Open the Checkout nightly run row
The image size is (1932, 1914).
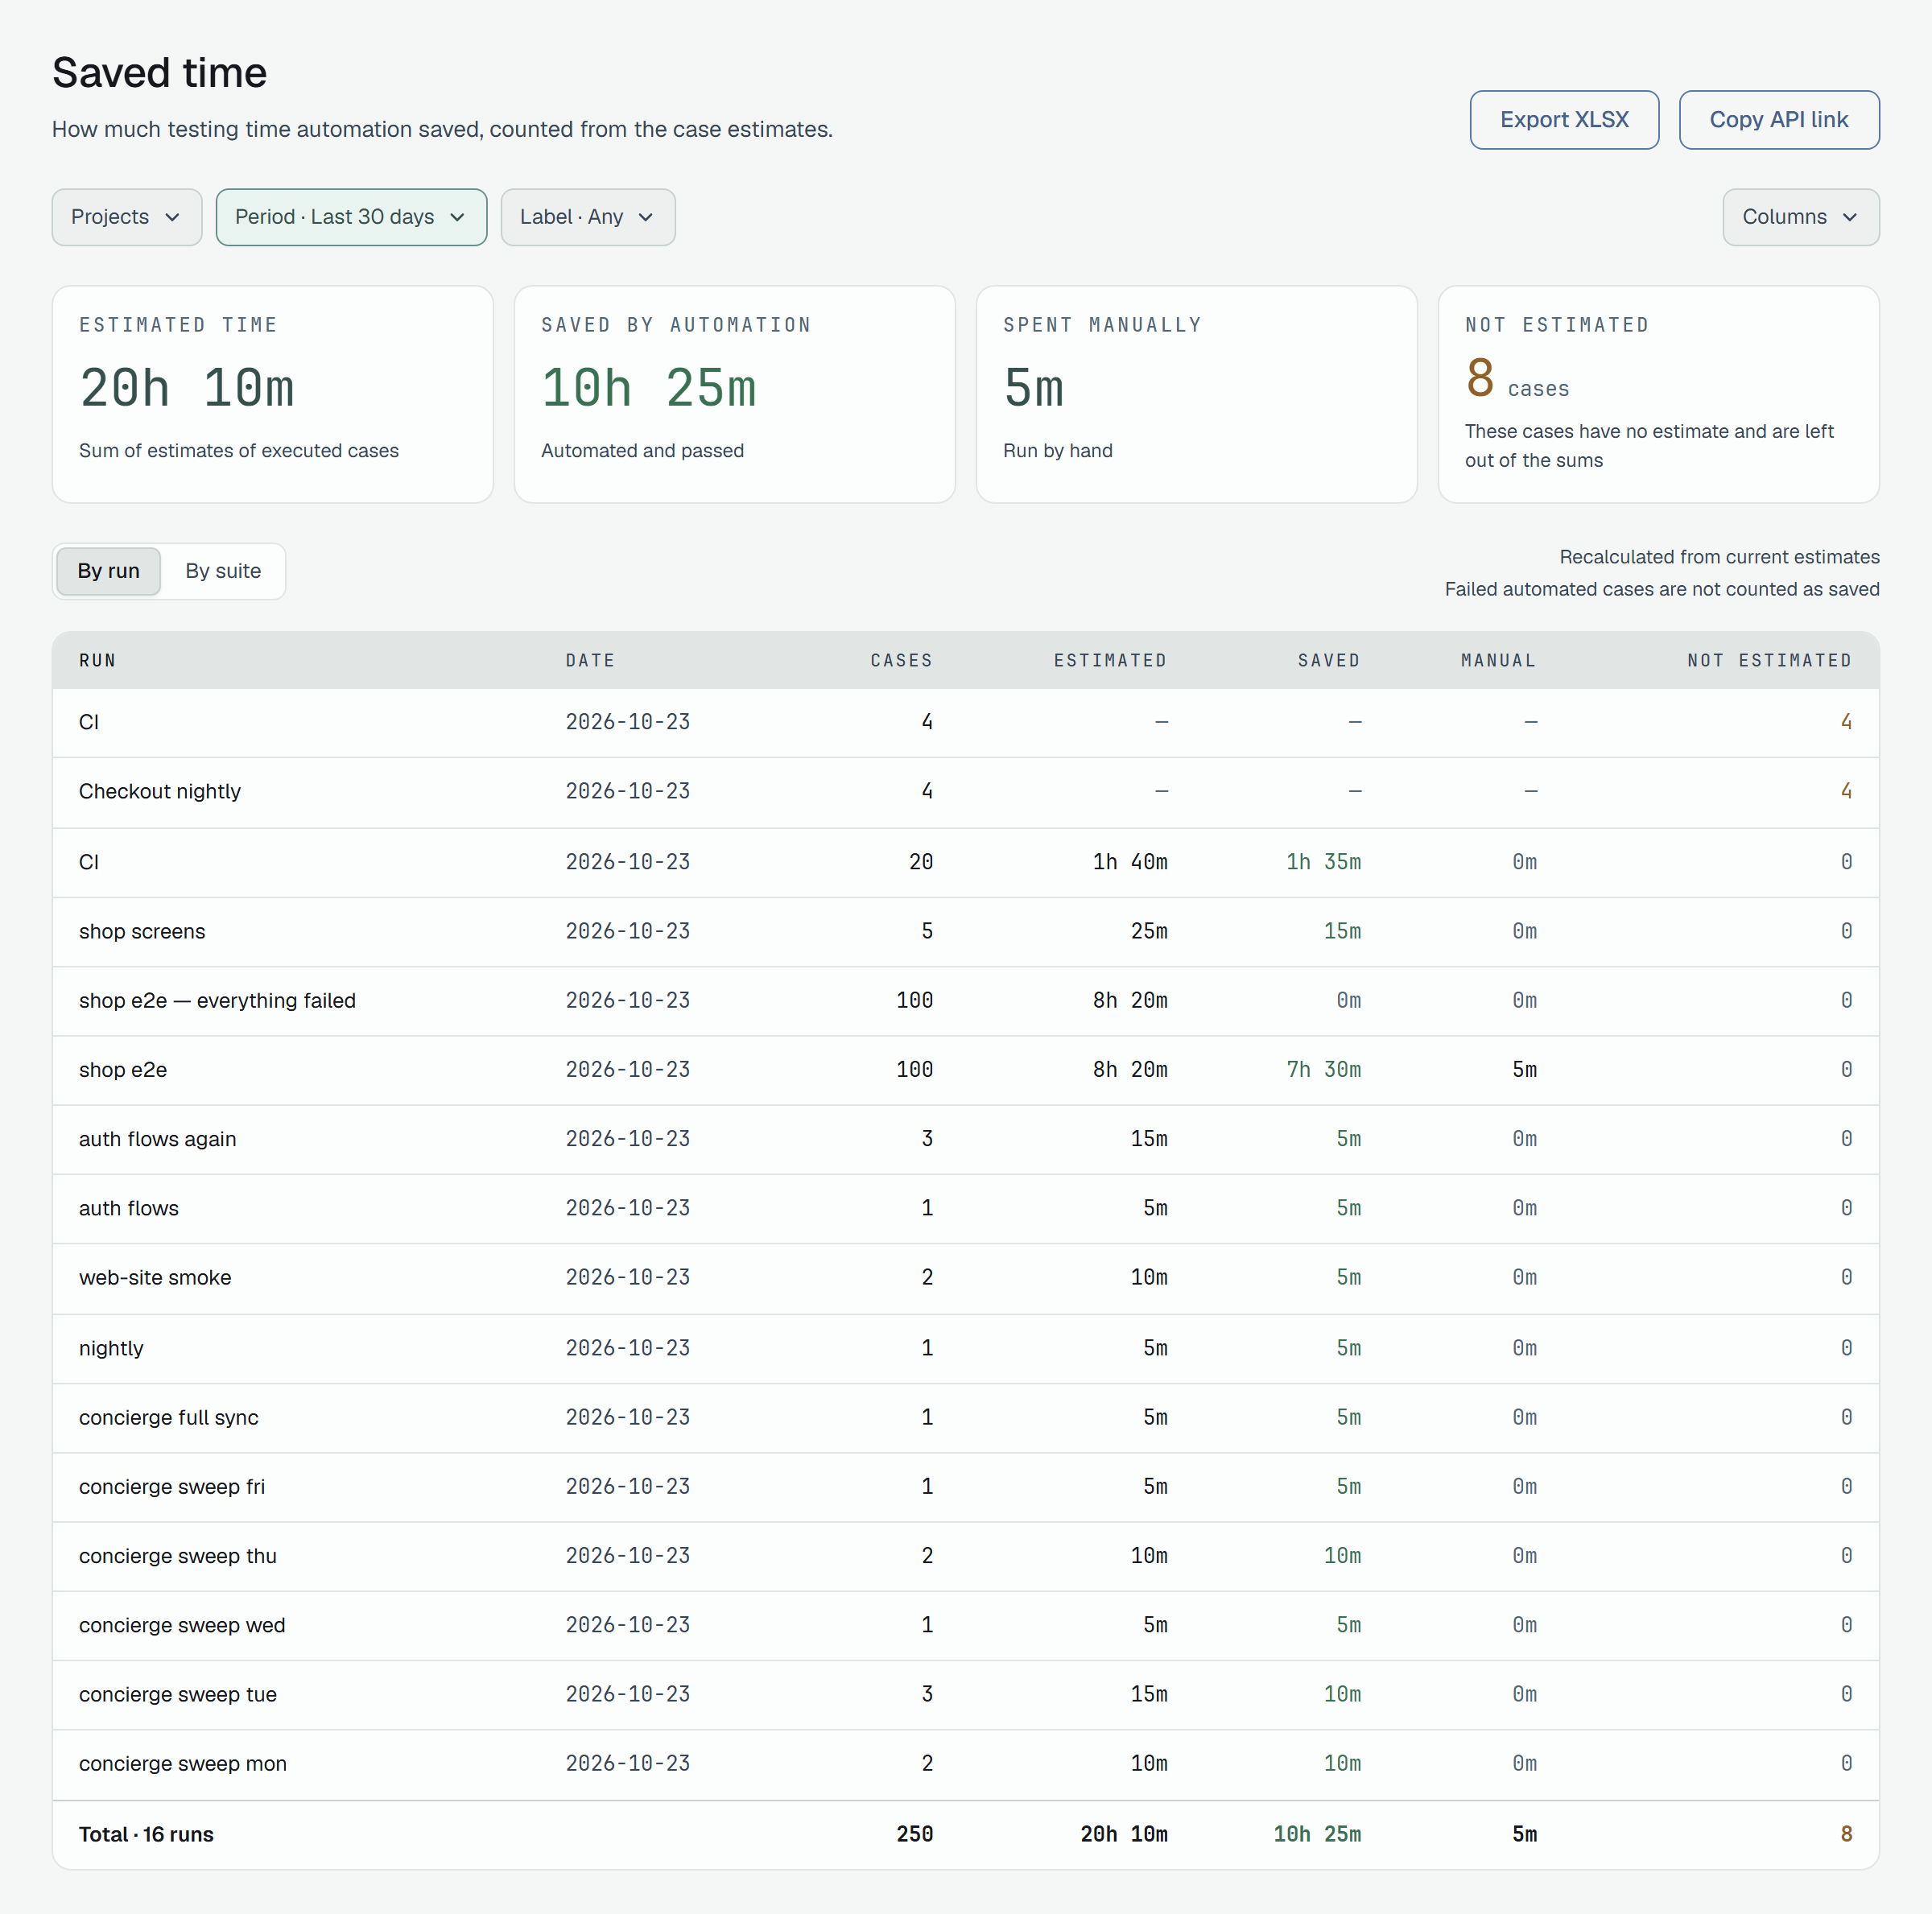pos(966,792)
